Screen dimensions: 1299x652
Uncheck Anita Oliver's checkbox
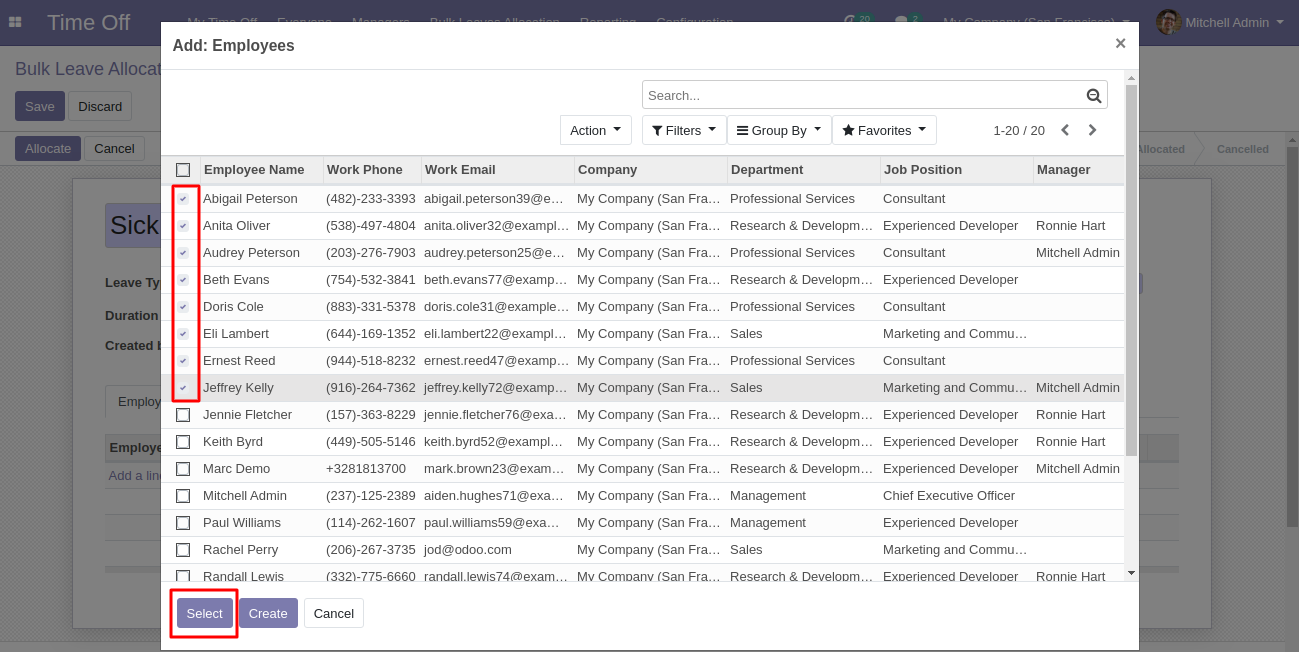pyautogui.click(x=183, y=226)
